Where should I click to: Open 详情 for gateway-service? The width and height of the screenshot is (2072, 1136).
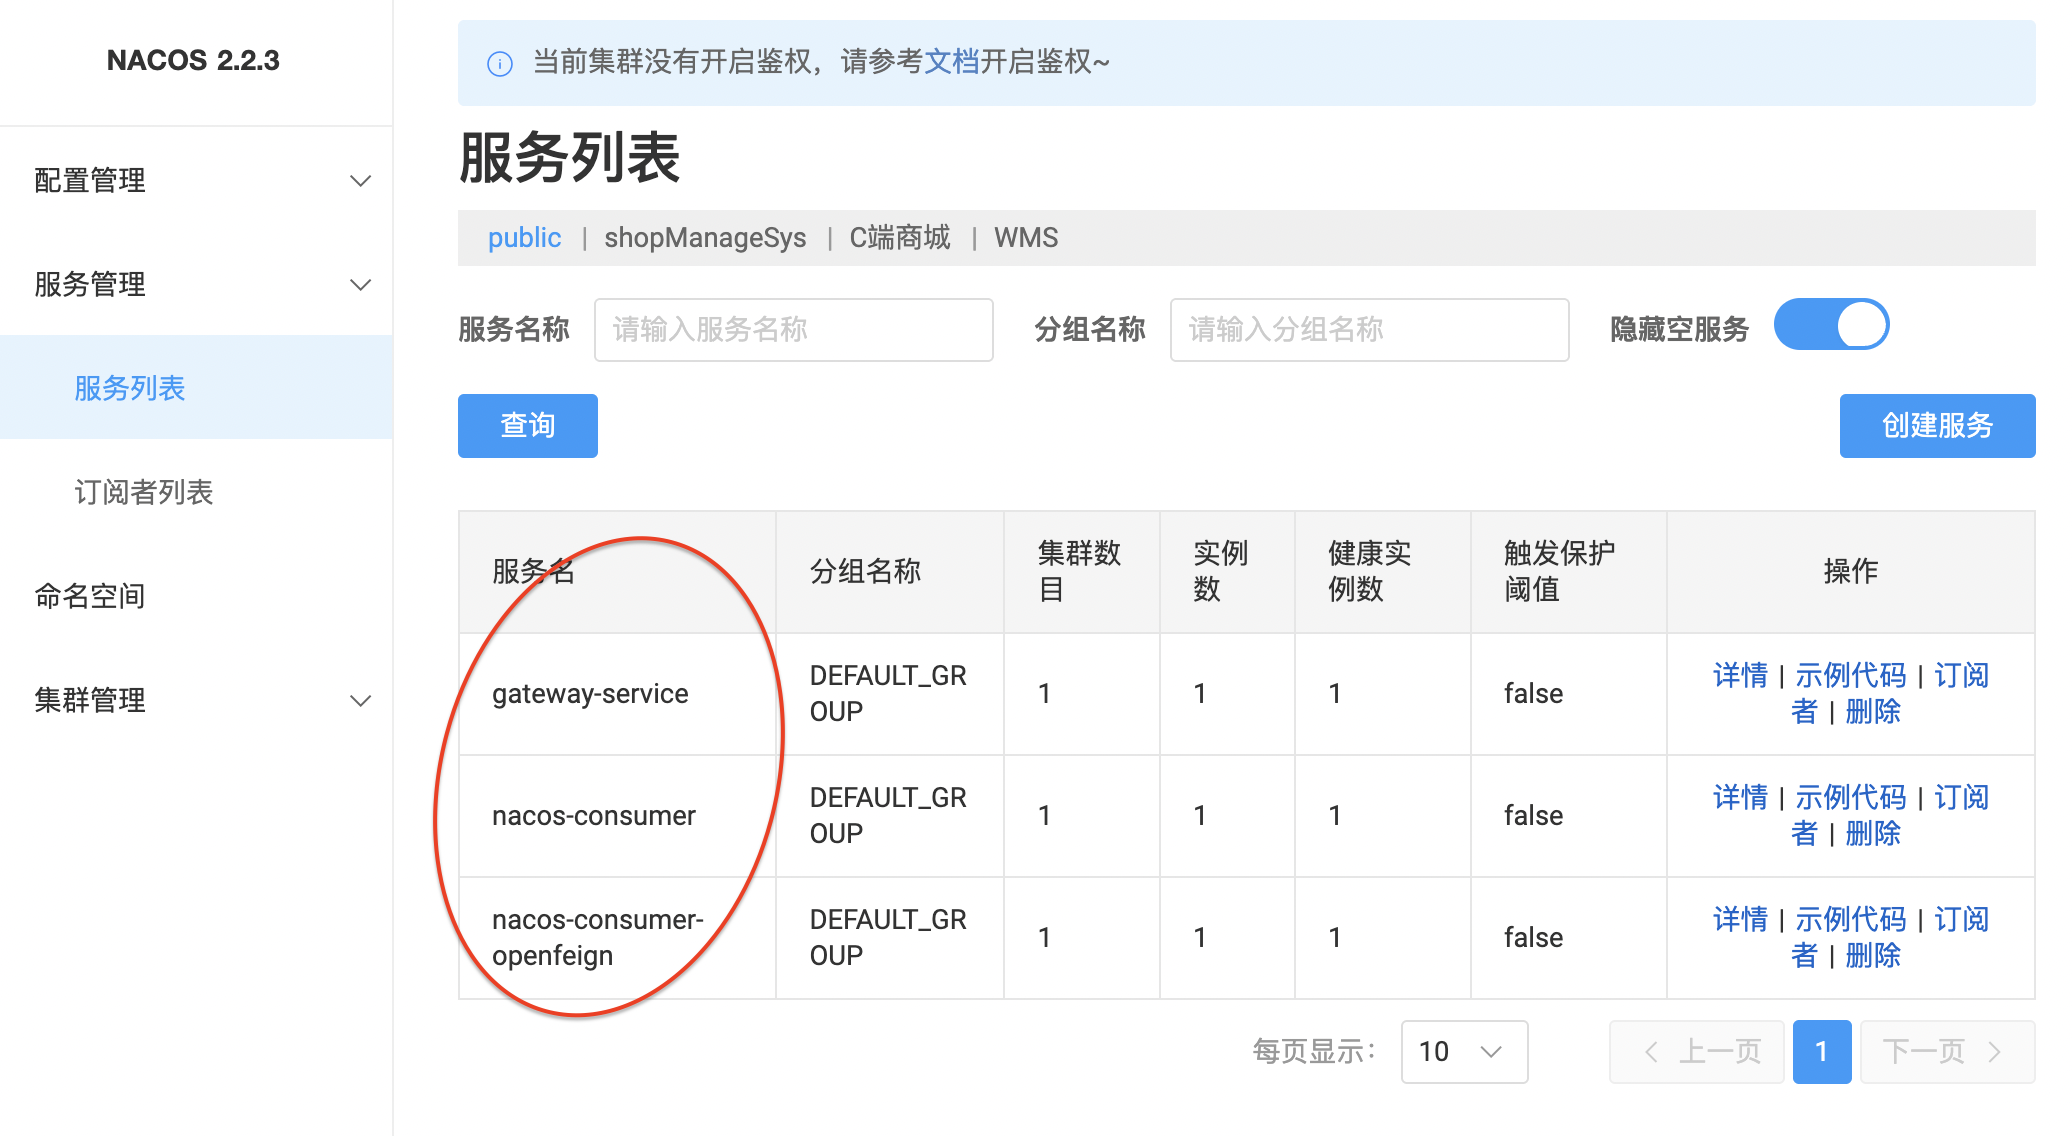(x=1739, y=676)
